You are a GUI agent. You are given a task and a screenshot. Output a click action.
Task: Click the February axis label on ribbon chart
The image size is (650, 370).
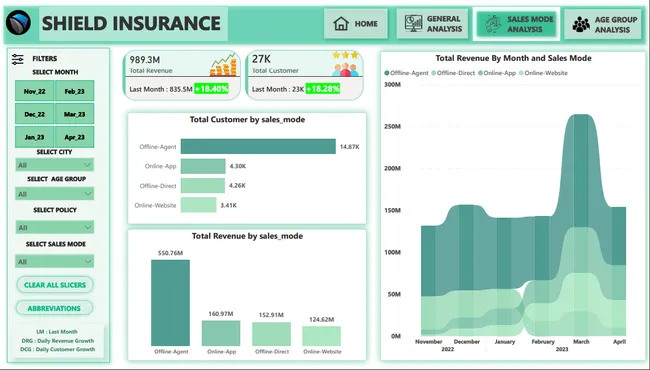(x=543, y=341)
